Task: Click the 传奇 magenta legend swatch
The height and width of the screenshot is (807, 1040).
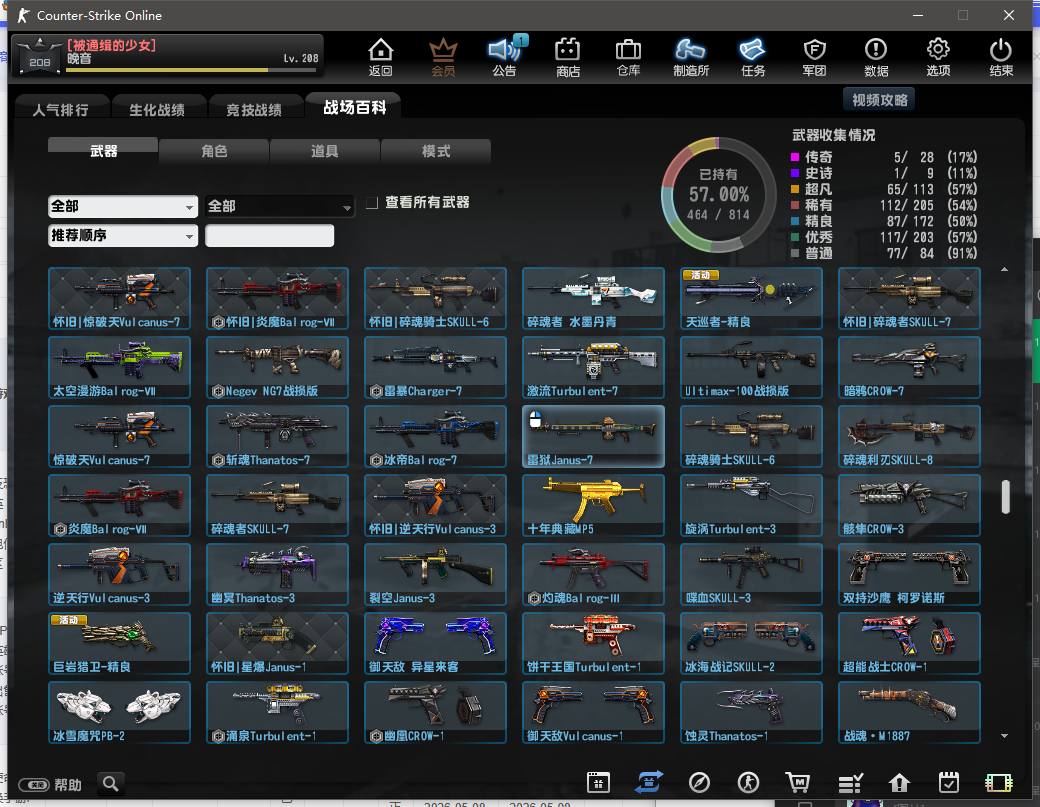Action: 795,157
